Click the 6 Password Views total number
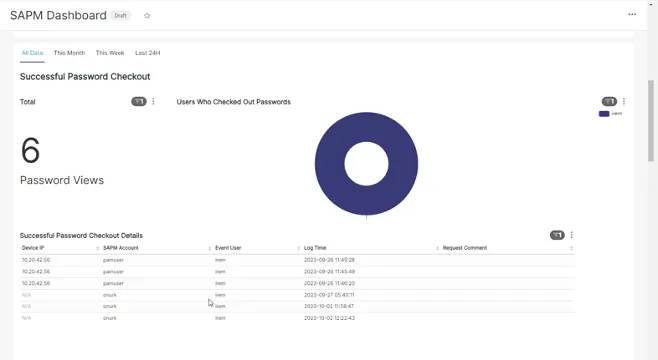658x360 pixels. coord(30,150)
